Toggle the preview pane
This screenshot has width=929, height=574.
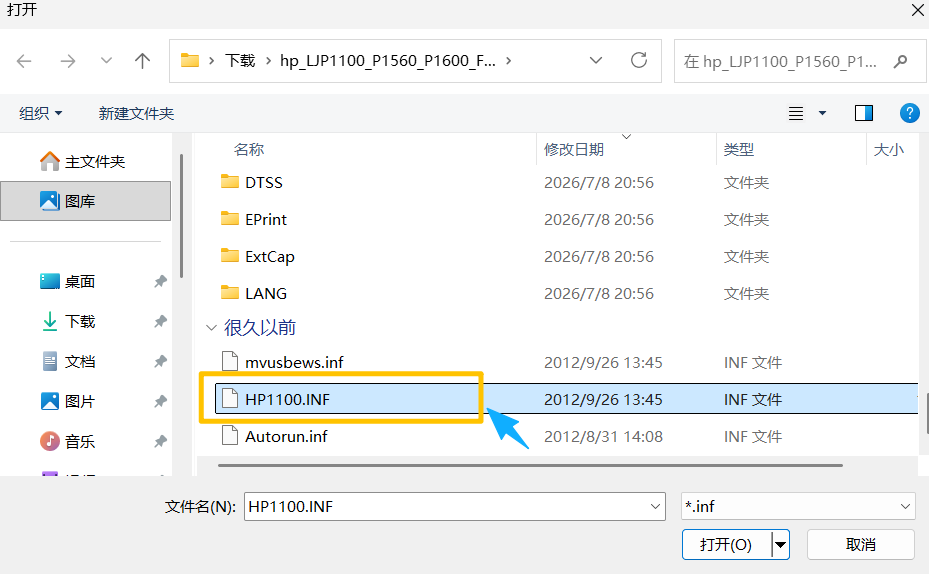click(864, 113)
